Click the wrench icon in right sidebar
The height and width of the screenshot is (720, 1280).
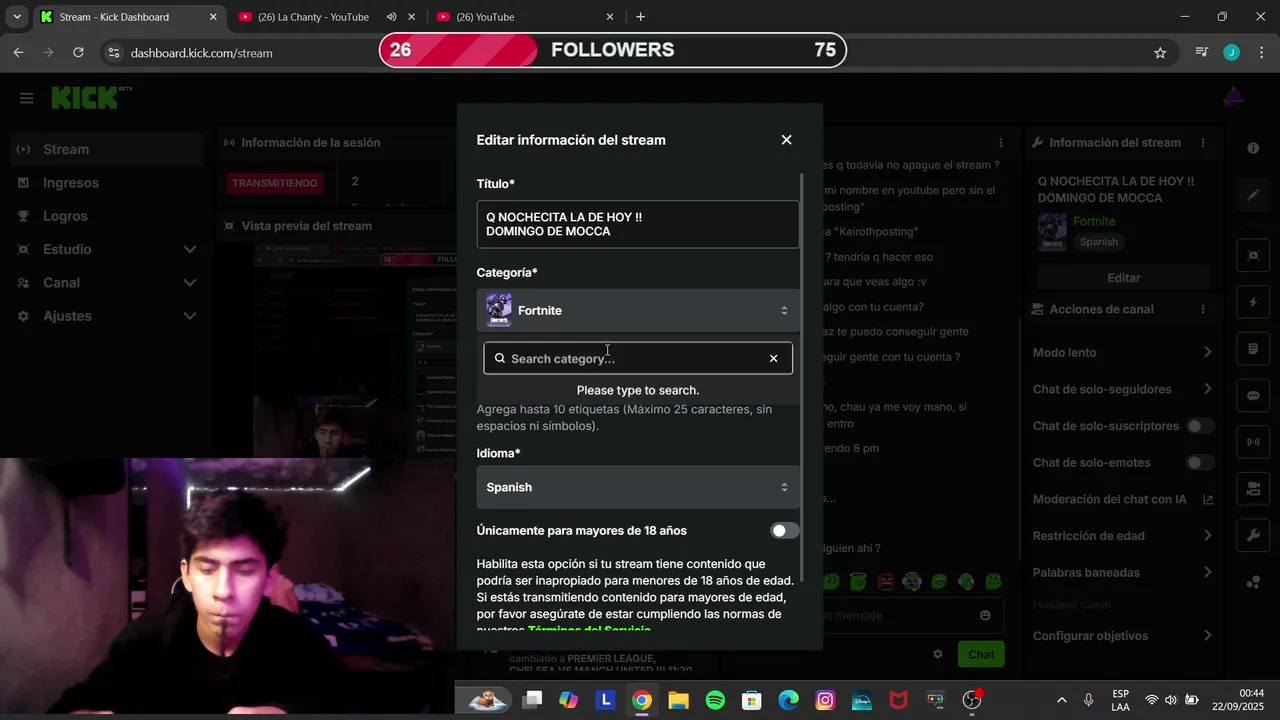coord(1253,536)
